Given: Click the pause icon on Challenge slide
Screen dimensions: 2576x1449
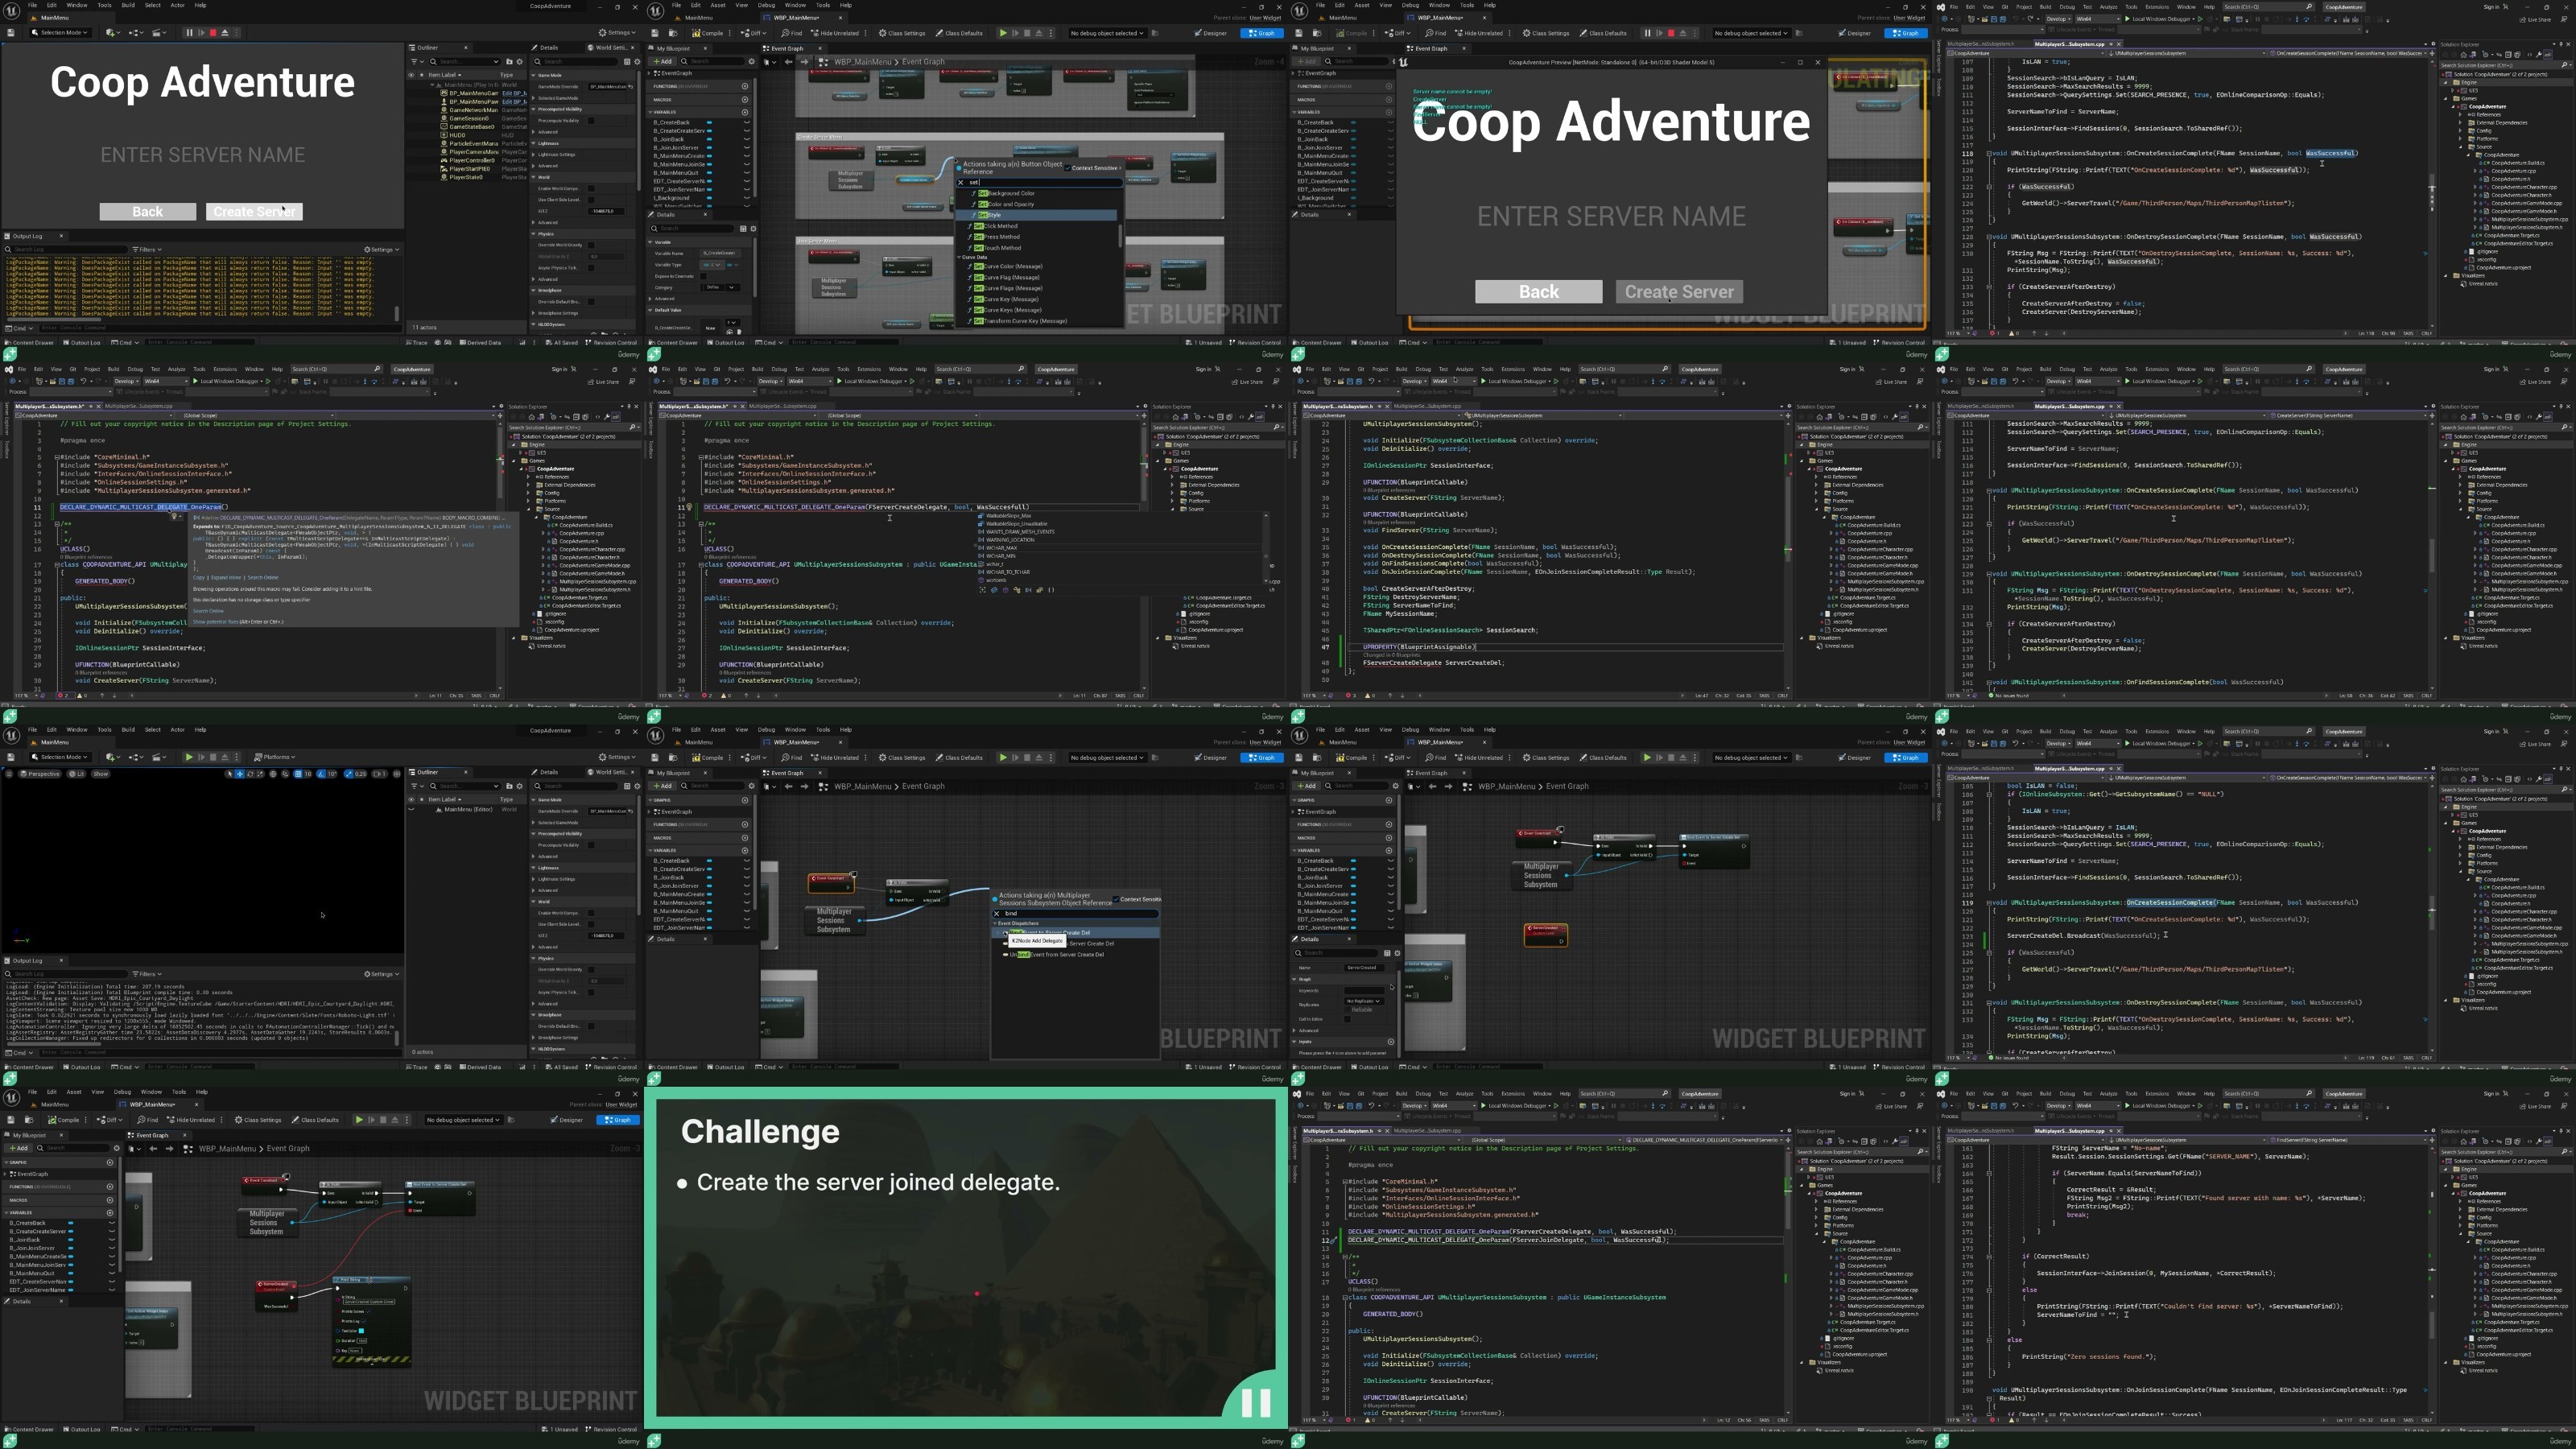Looking at the screenshot, I should tap(1255, 1402).
